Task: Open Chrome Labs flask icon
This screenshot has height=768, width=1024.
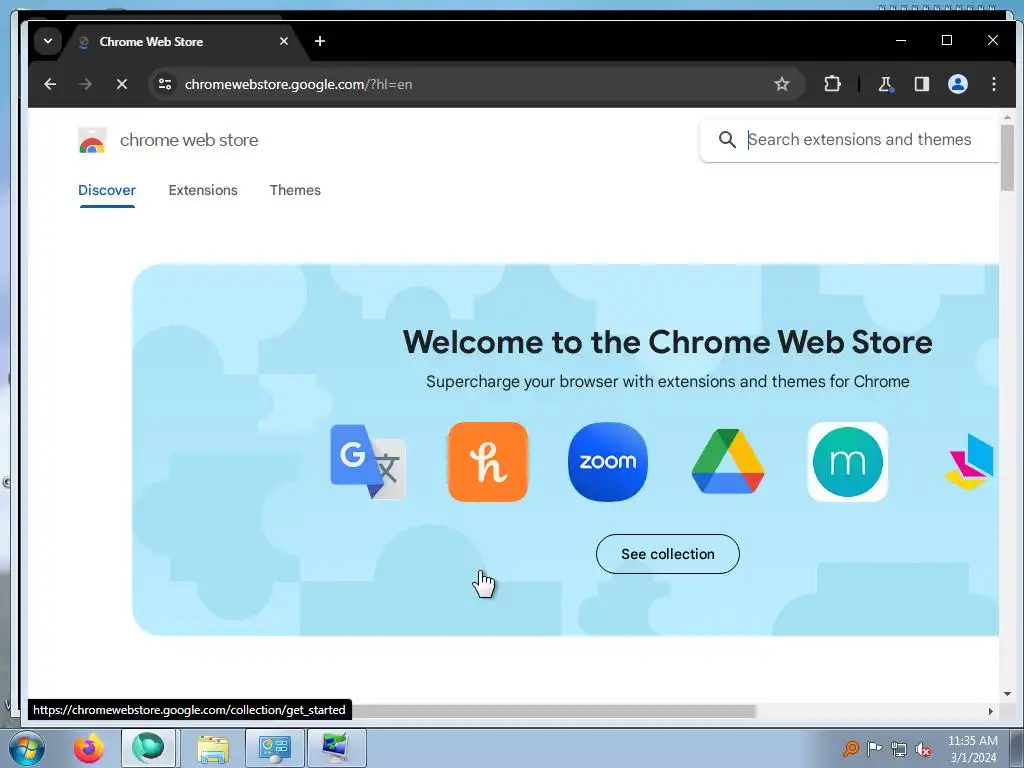Action: [x=886, y=84]
